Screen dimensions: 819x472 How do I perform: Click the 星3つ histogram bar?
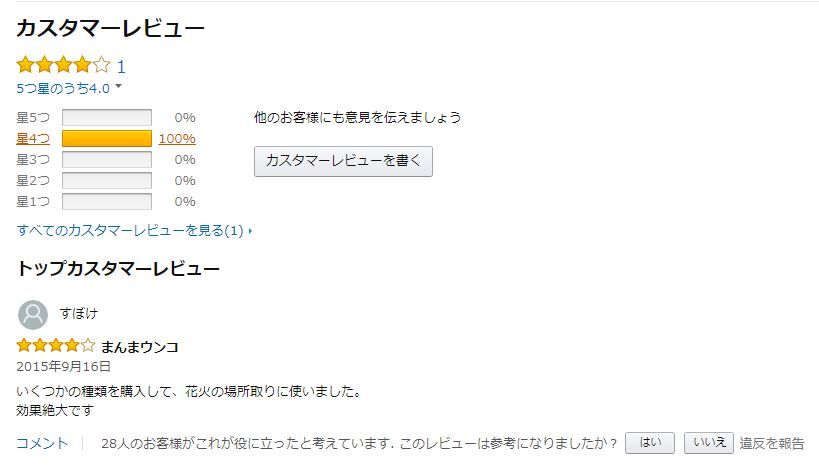click(x=107, y=159)
